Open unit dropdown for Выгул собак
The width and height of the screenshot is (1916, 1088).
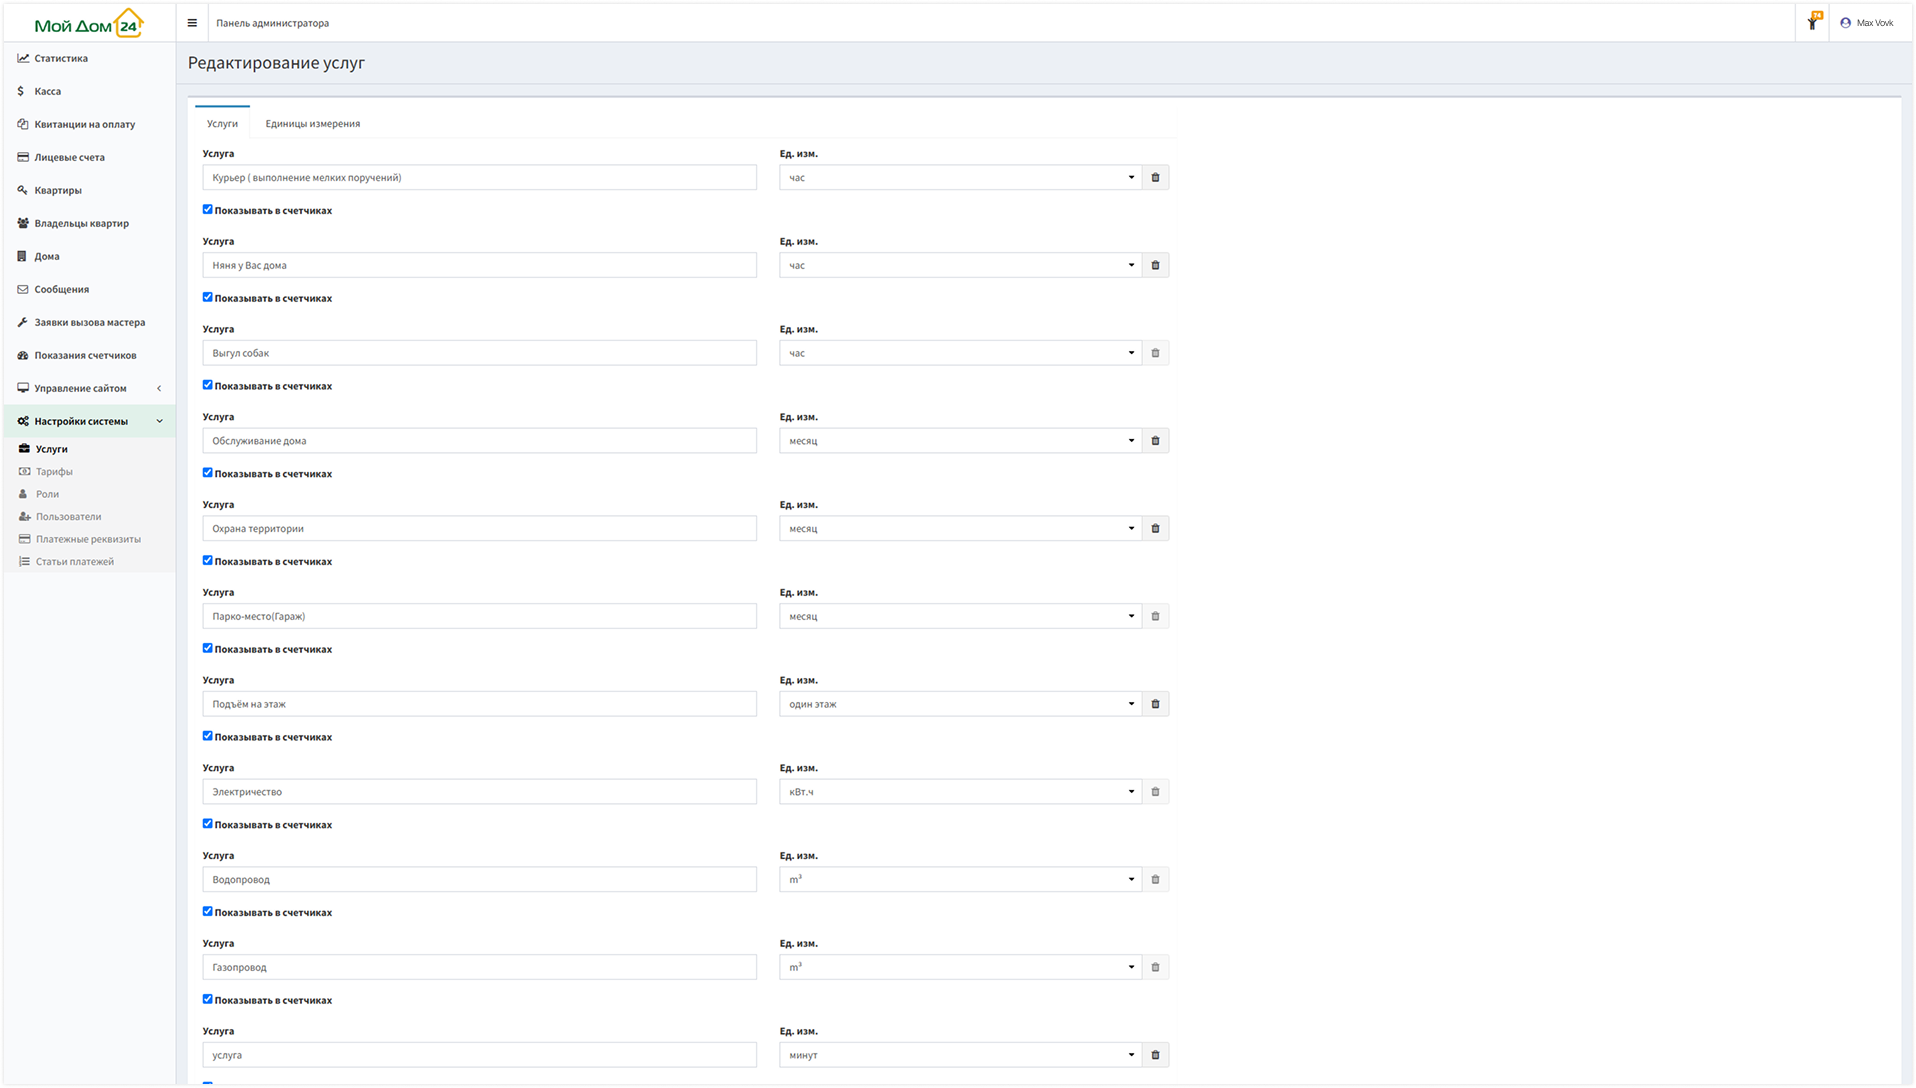point(960,353)
